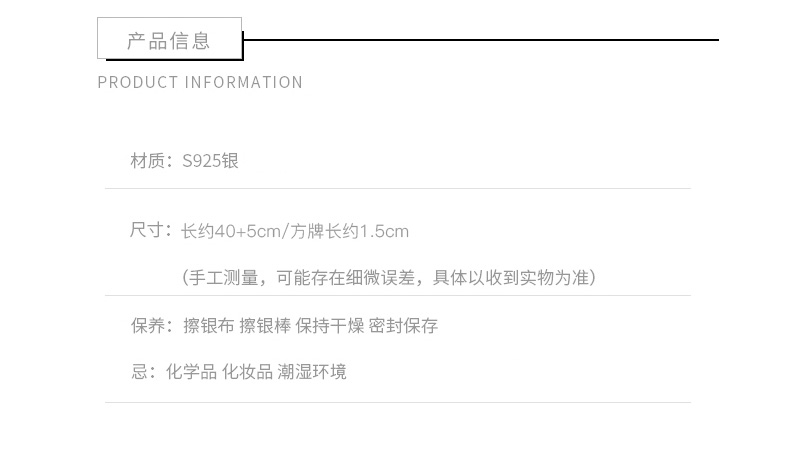
Task: Click the 手工测量 measurement note line
Action: tap(388, 277)
